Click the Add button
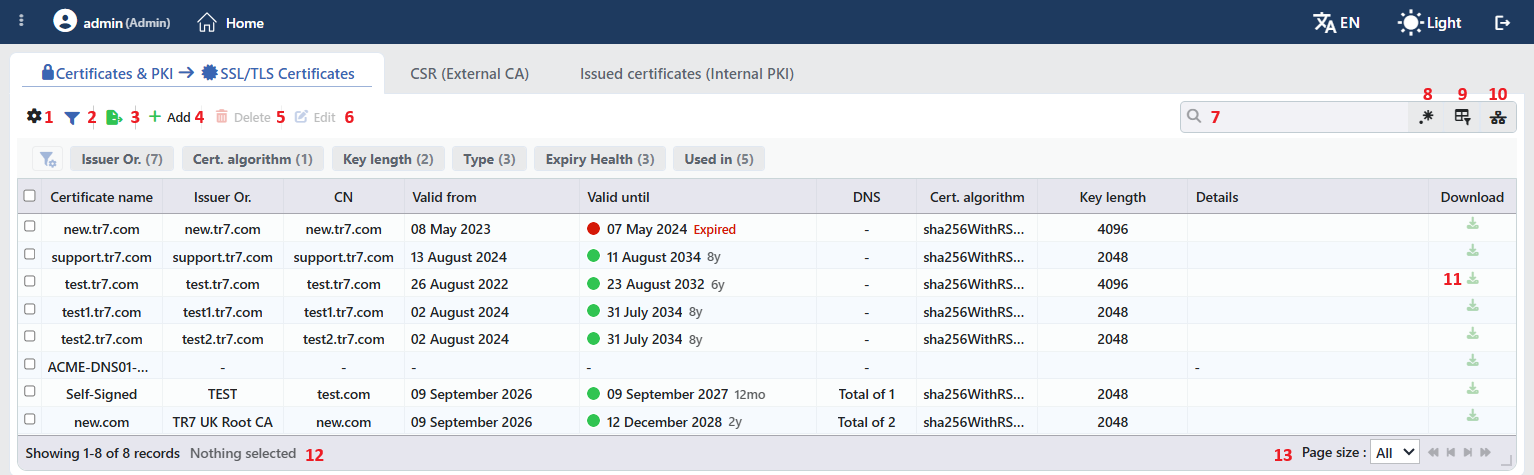This screenshot has width=1534, height=475. point(169,117)
